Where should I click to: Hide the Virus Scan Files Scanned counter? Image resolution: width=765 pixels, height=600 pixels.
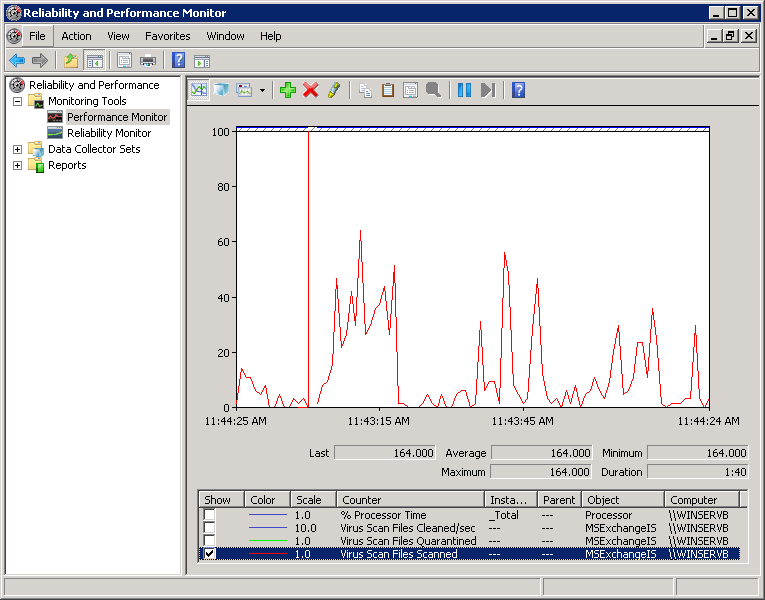point(209,554)
